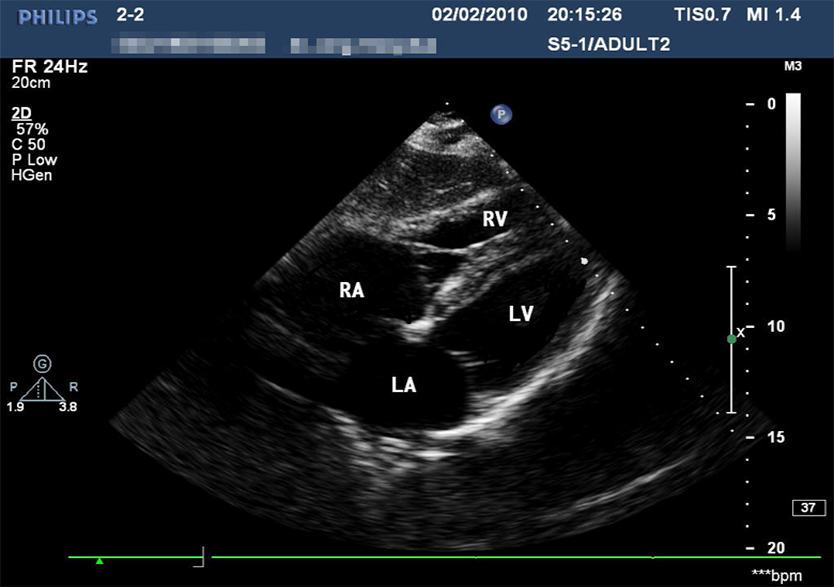The width and height of the screenshot is (834, 587).
Task: Click the Philips logo
Action: pyautogui.click(x=49, y=17)
